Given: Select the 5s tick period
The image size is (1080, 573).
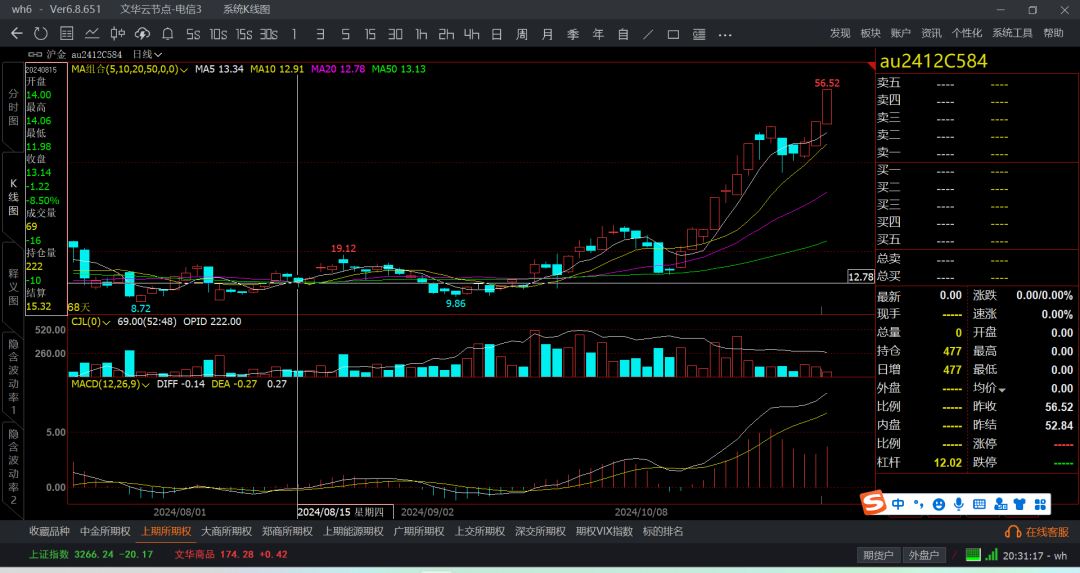Looking at the screenshot, I should (x=193, y=34).
